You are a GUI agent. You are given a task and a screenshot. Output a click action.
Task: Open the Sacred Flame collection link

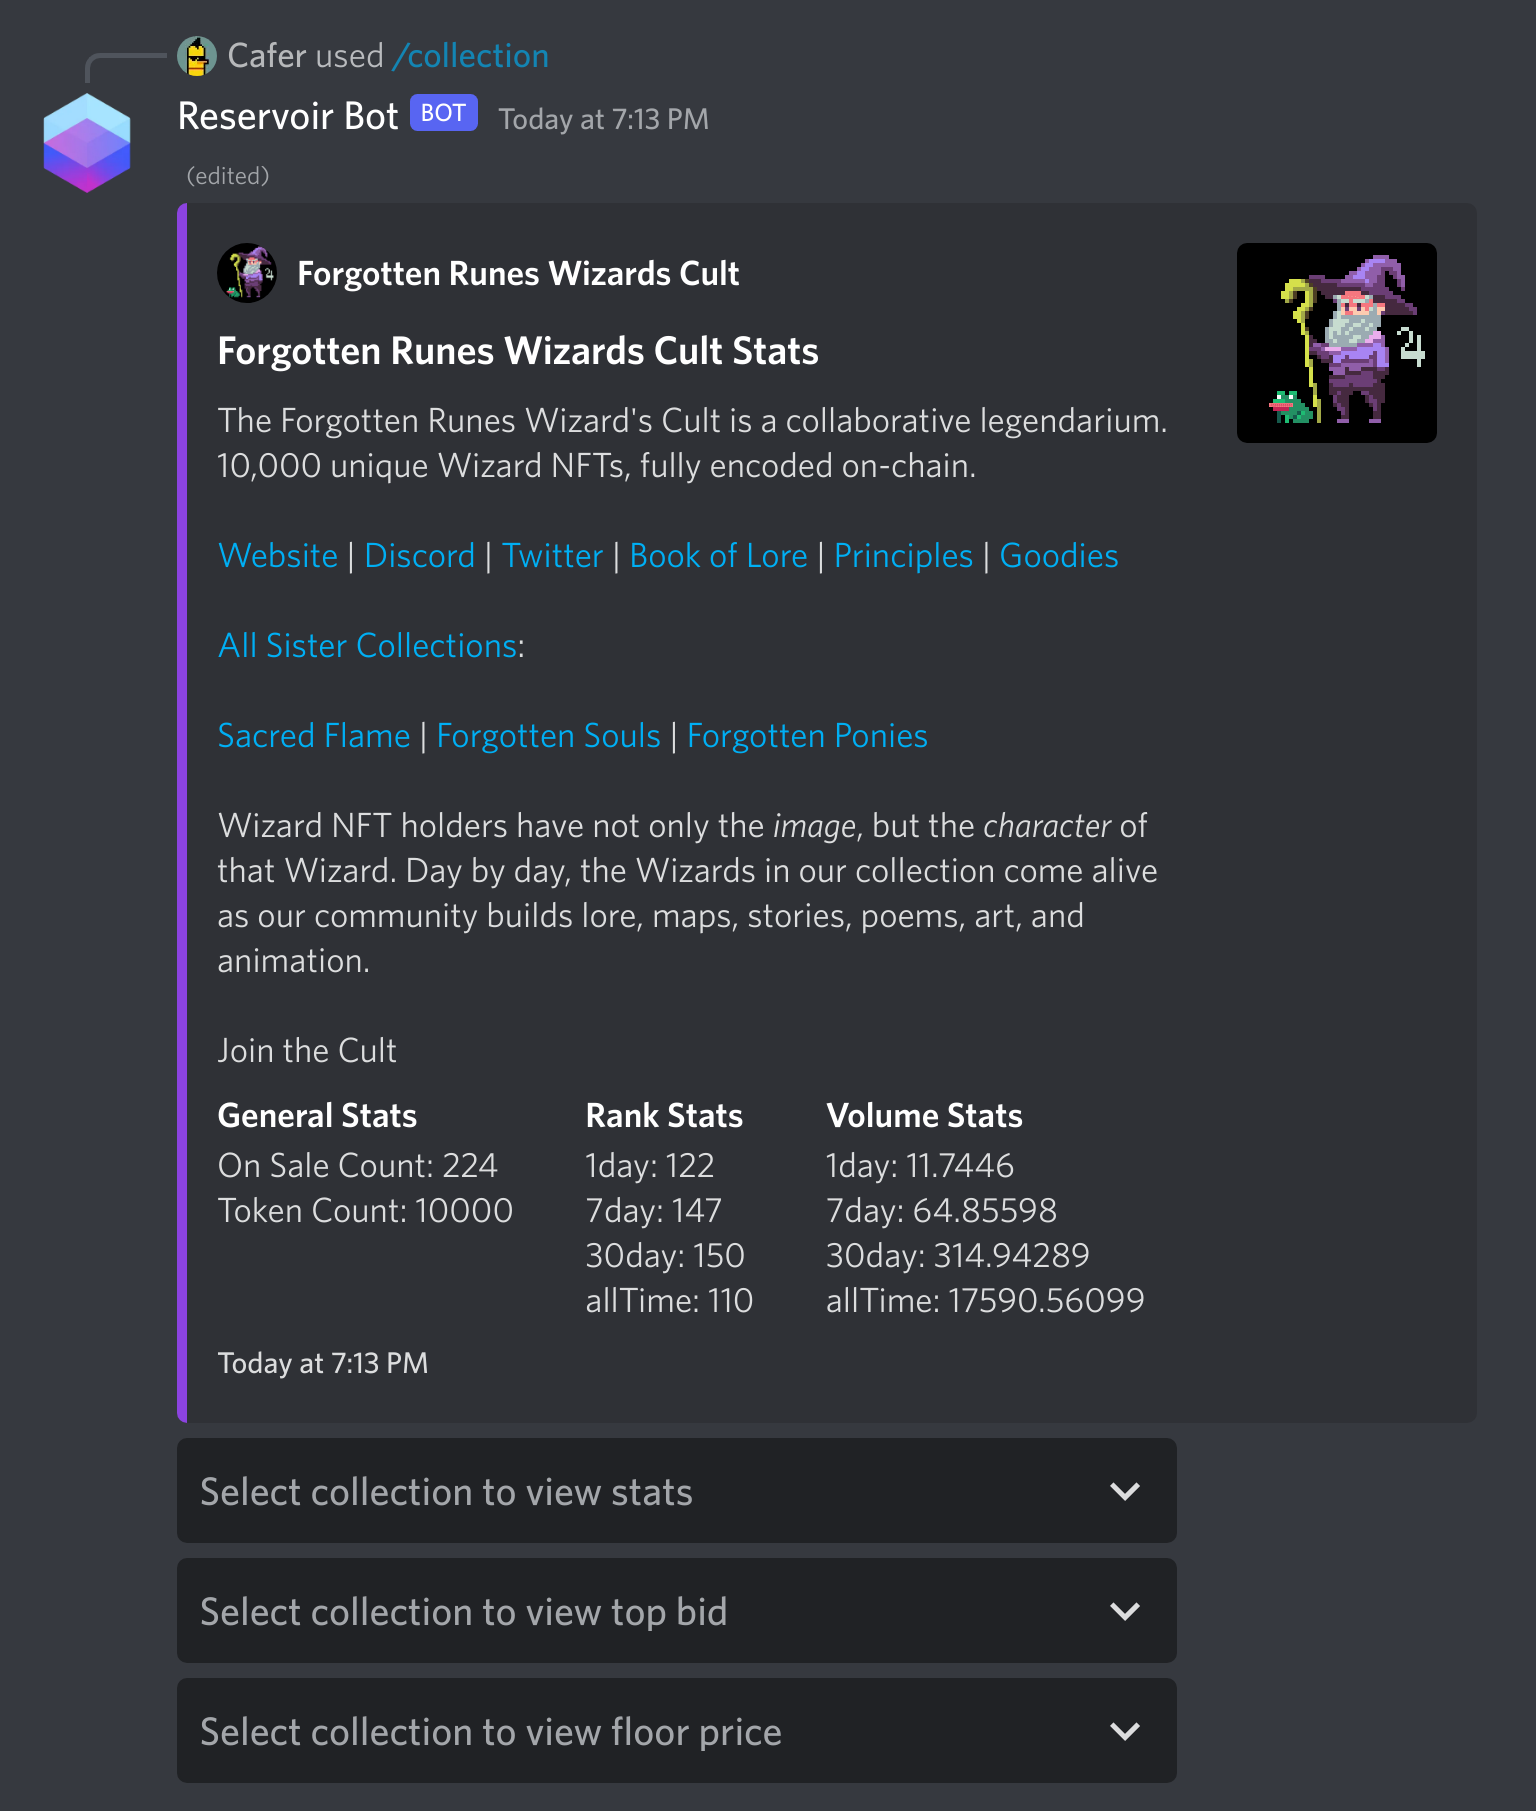pyautogui.click(x=314, y=736)
